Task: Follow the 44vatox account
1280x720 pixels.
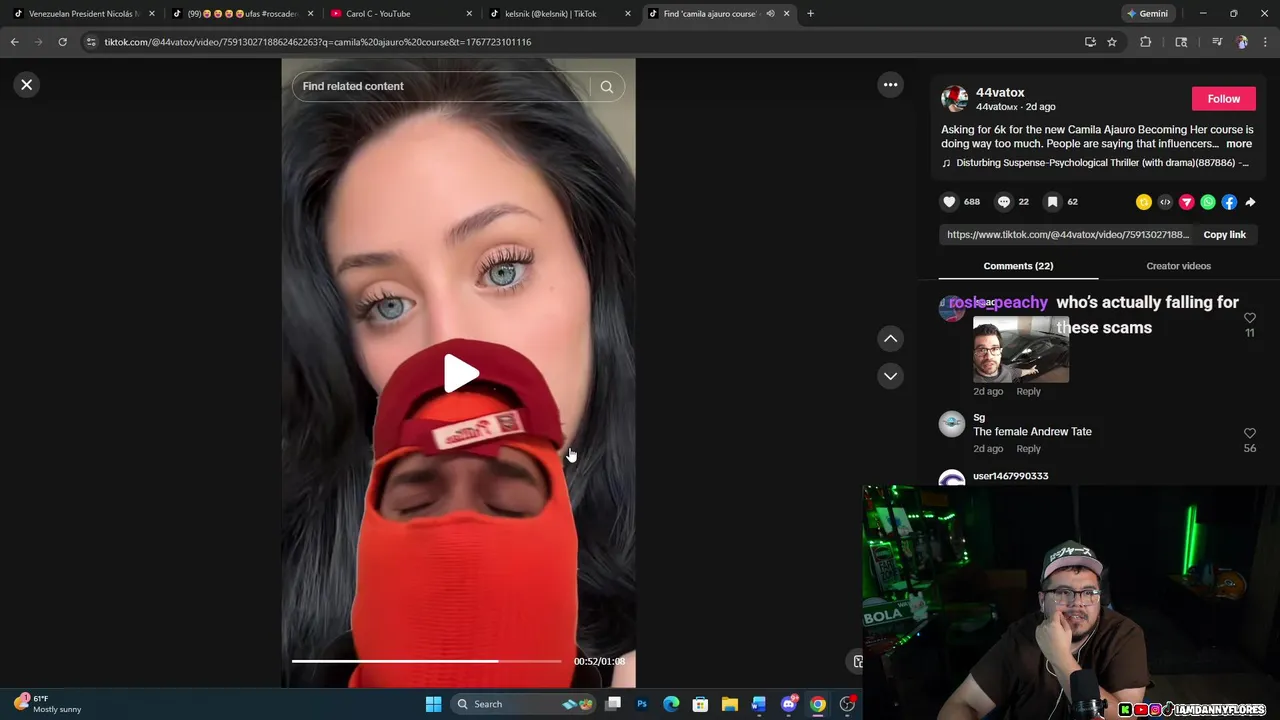Action: [1223, 99]
